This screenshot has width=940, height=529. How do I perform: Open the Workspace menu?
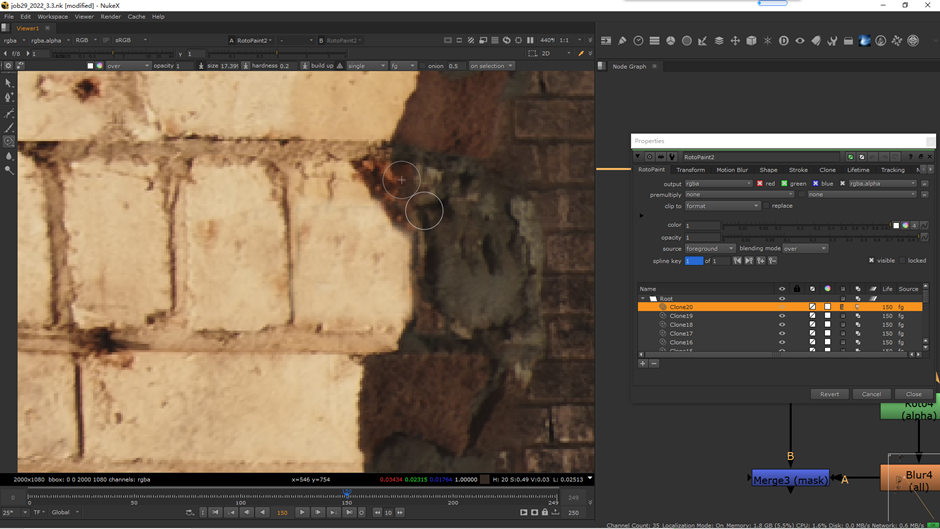point(53,17)
